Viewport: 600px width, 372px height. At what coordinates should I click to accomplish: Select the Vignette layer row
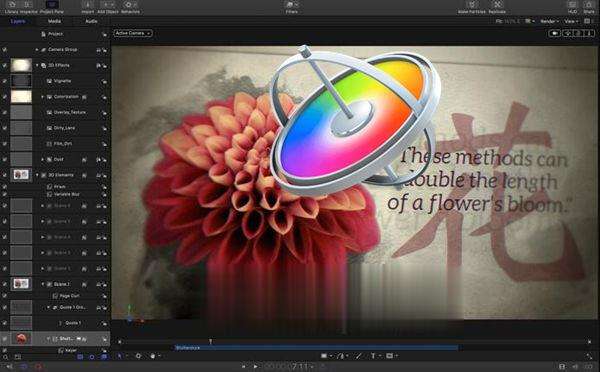(55, 81)
